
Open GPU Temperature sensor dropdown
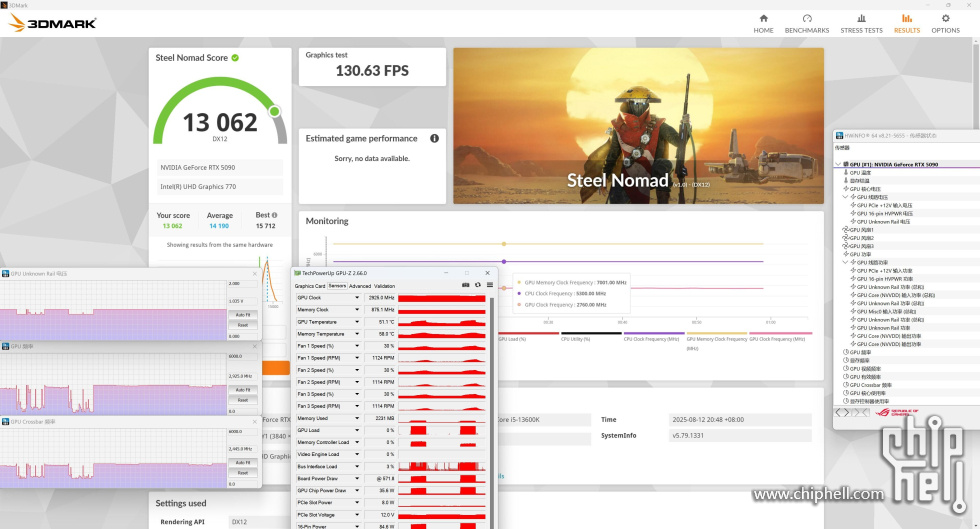(357, 322)
